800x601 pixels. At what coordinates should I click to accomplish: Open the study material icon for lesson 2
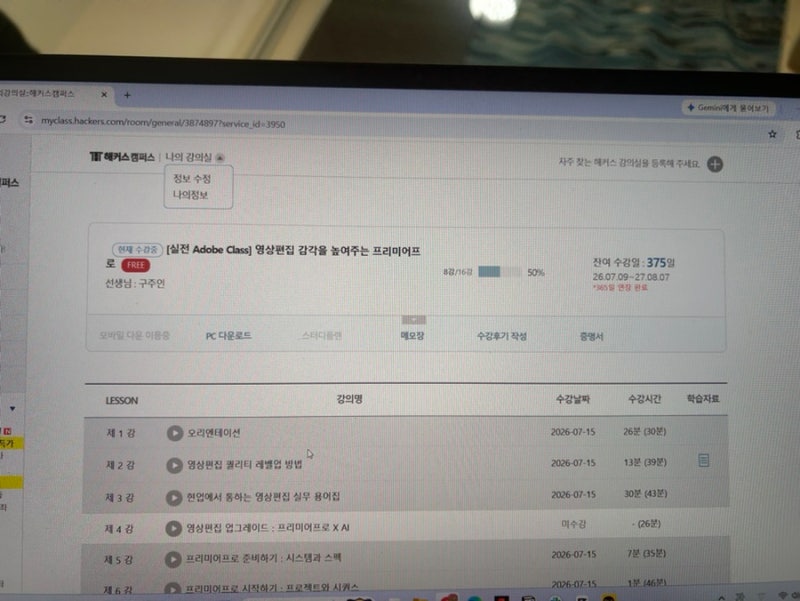point(704,461)
